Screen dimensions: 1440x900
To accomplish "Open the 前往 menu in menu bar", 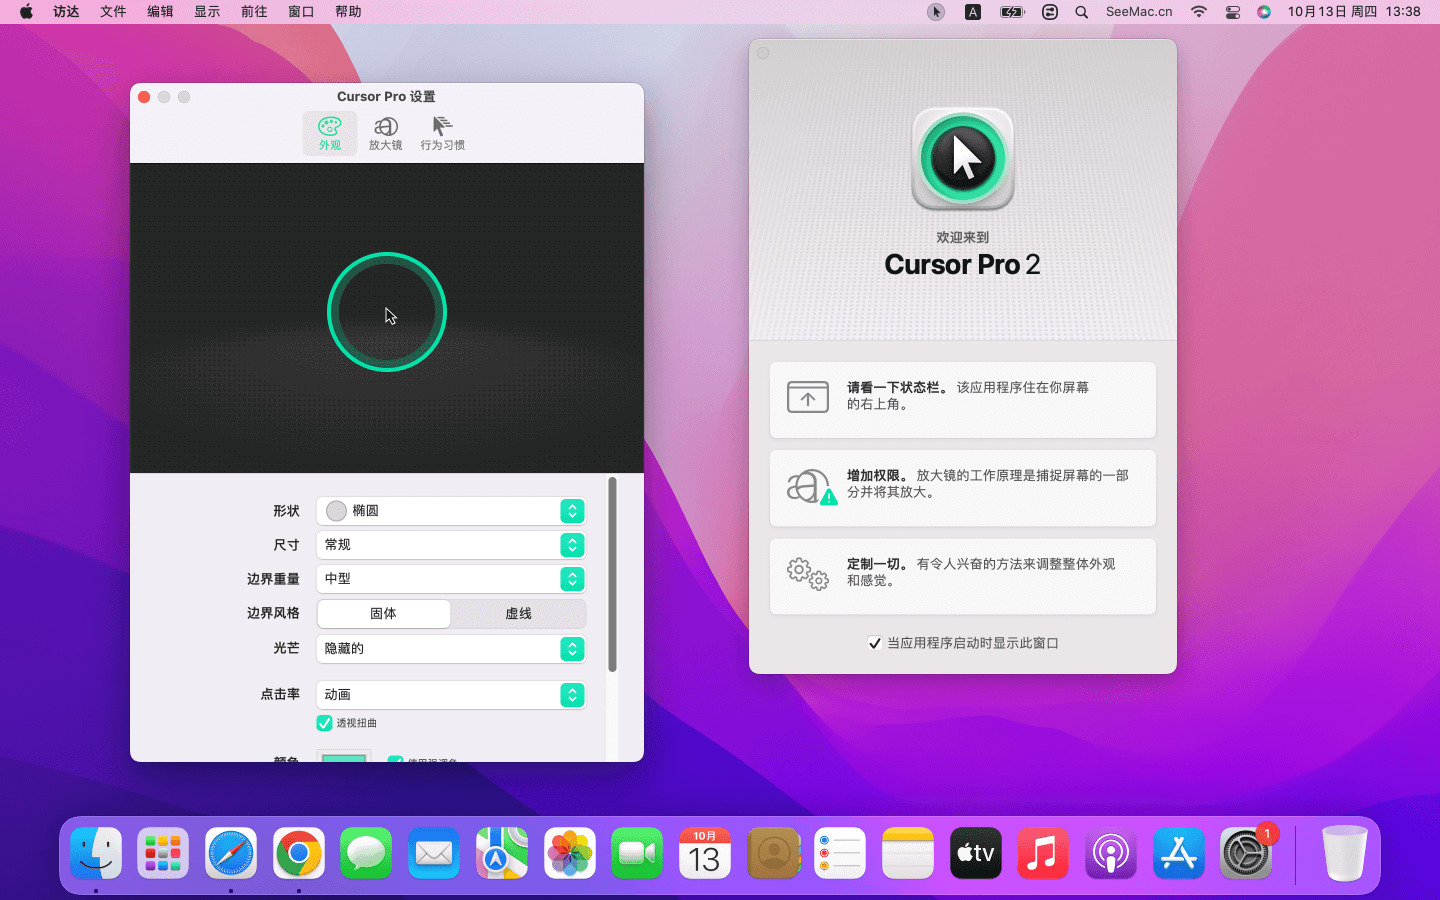I will [254, 12].
